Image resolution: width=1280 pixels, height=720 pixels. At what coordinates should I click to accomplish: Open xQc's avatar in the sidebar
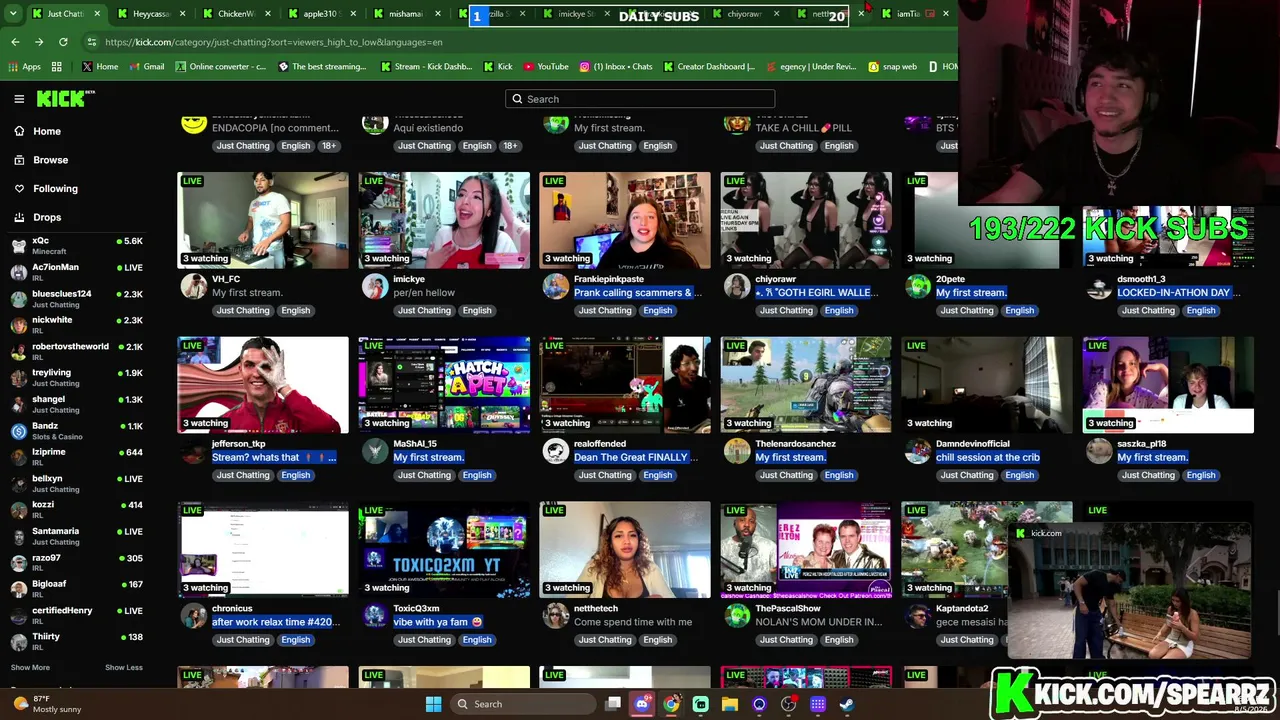18,246
